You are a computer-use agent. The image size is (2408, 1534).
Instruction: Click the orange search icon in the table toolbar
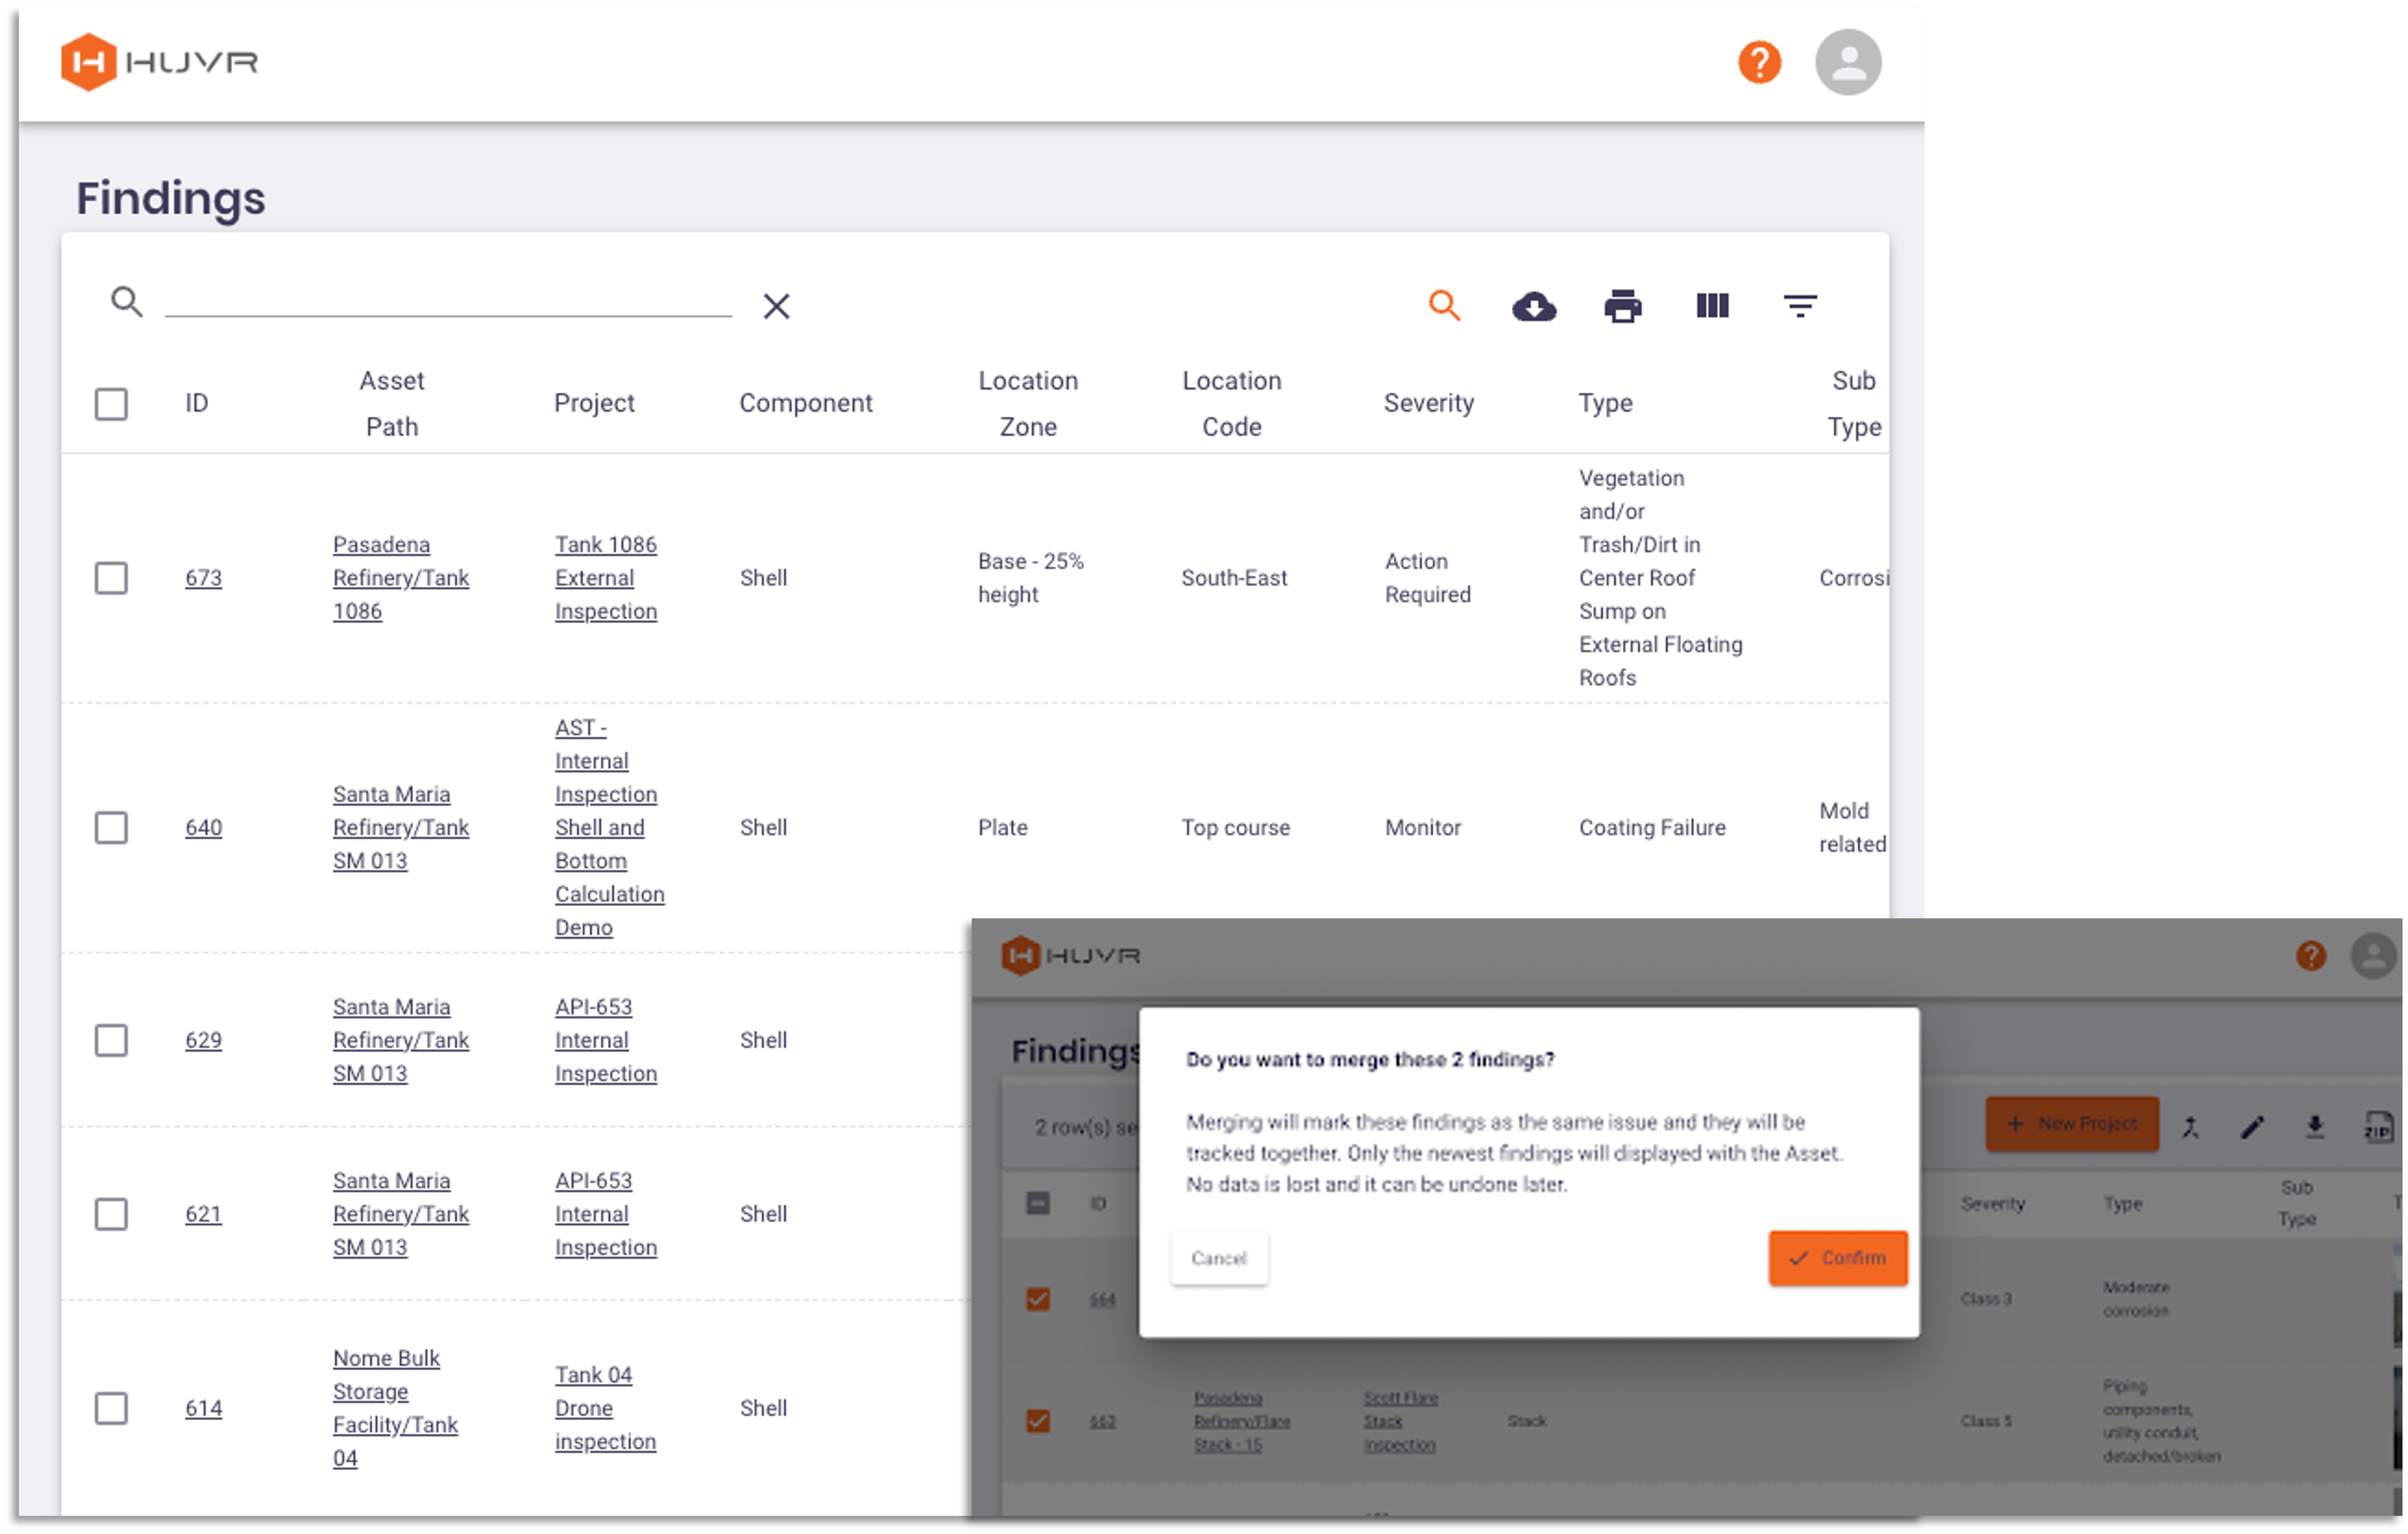click(x=1444, y=305)
